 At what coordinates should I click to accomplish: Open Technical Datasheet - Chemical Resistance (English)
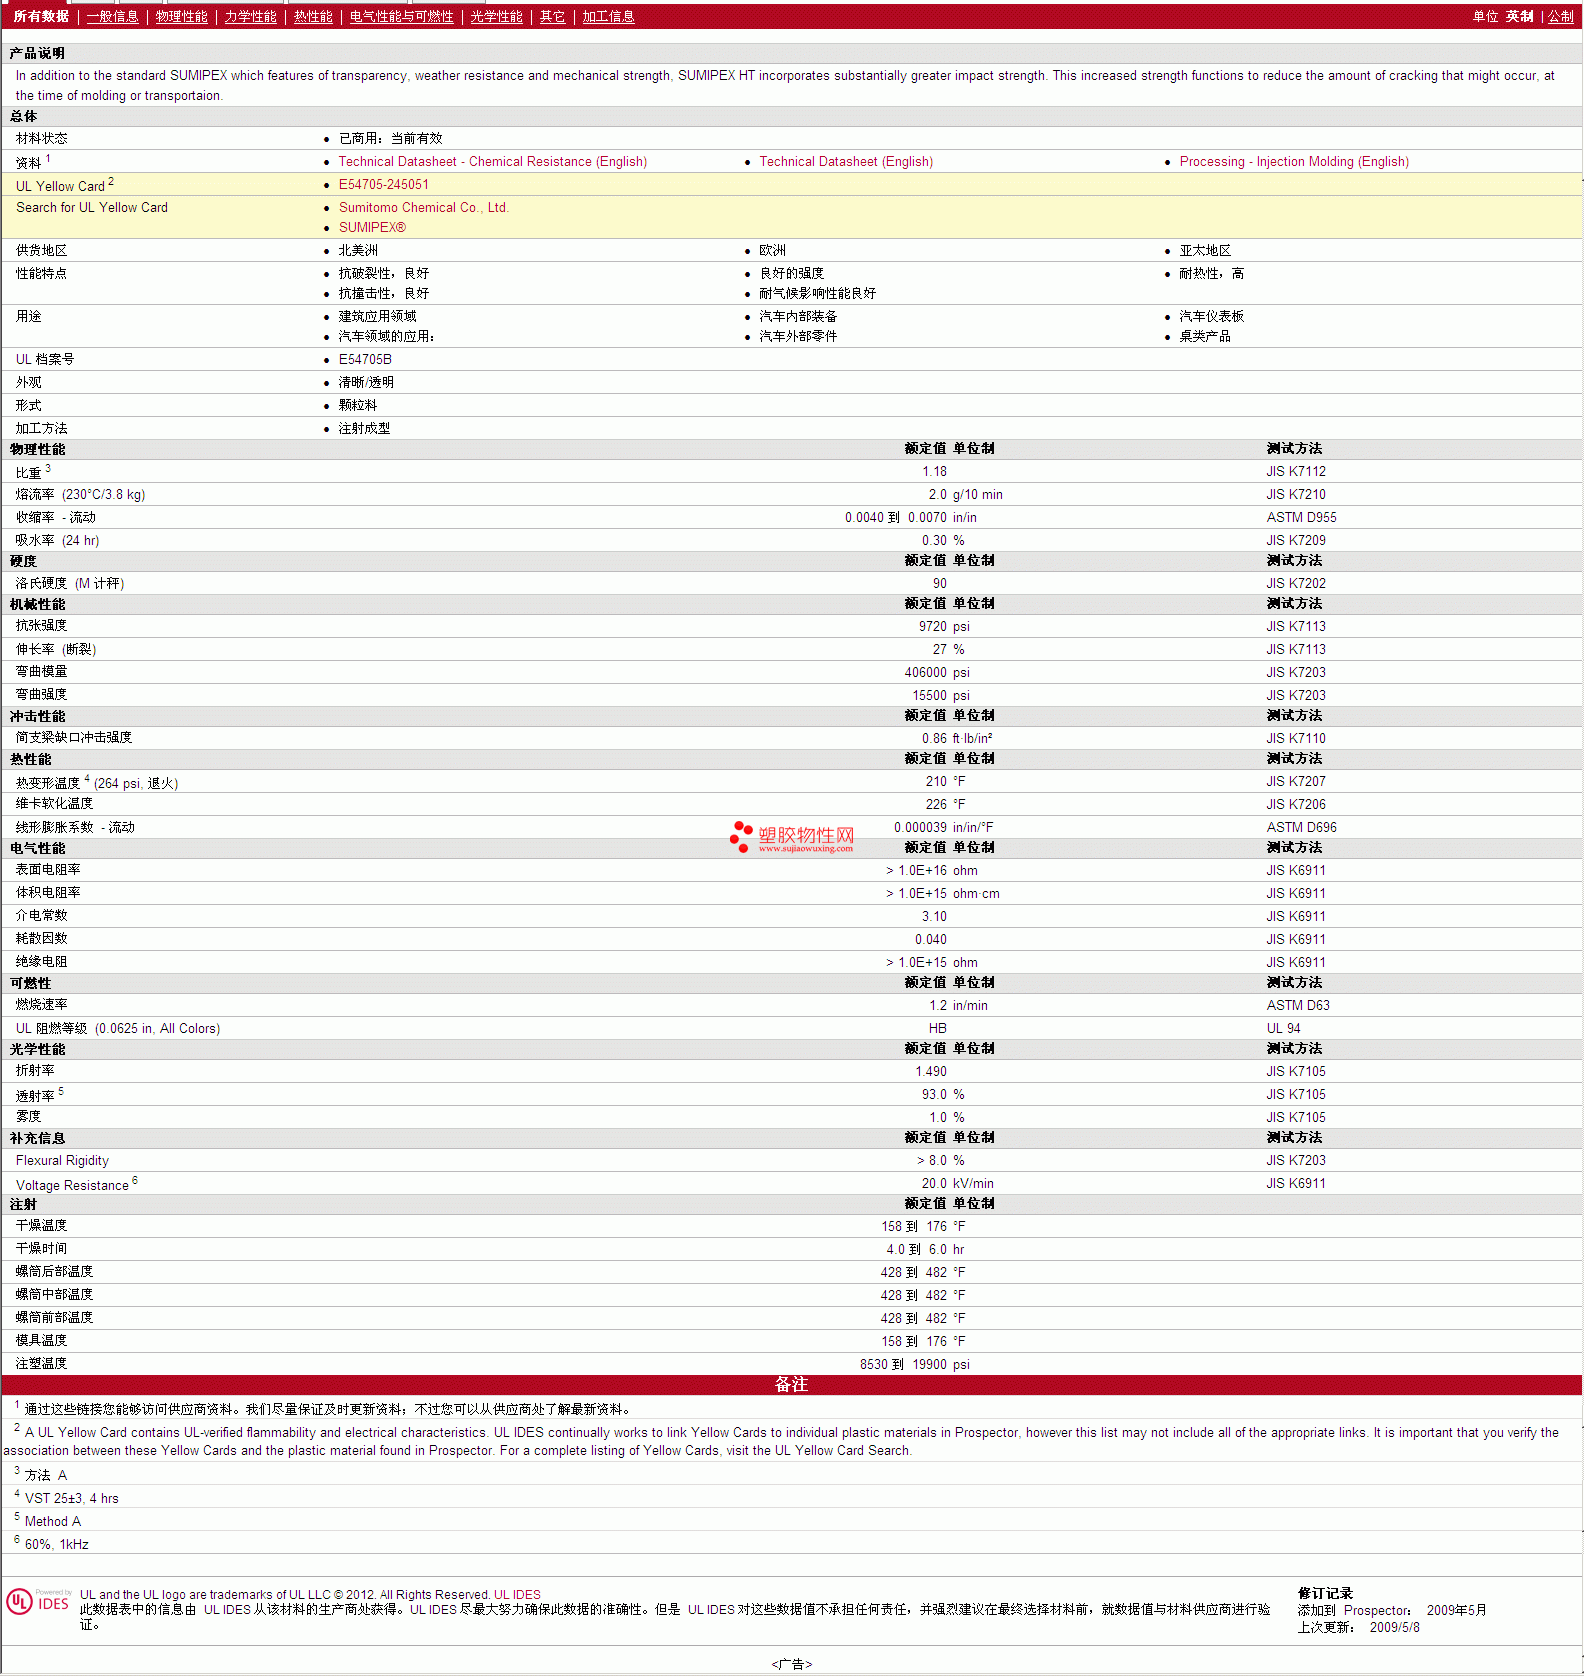(493, 162)
